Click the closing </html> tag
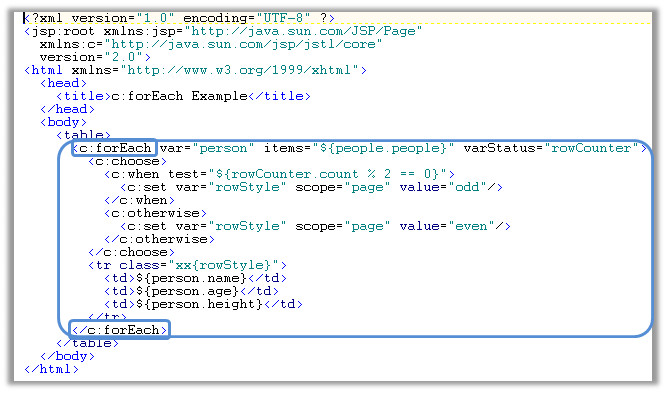Image resolution: width=666 pixels, height=393 pixels. pyautogui.click(x=51, y=369)
